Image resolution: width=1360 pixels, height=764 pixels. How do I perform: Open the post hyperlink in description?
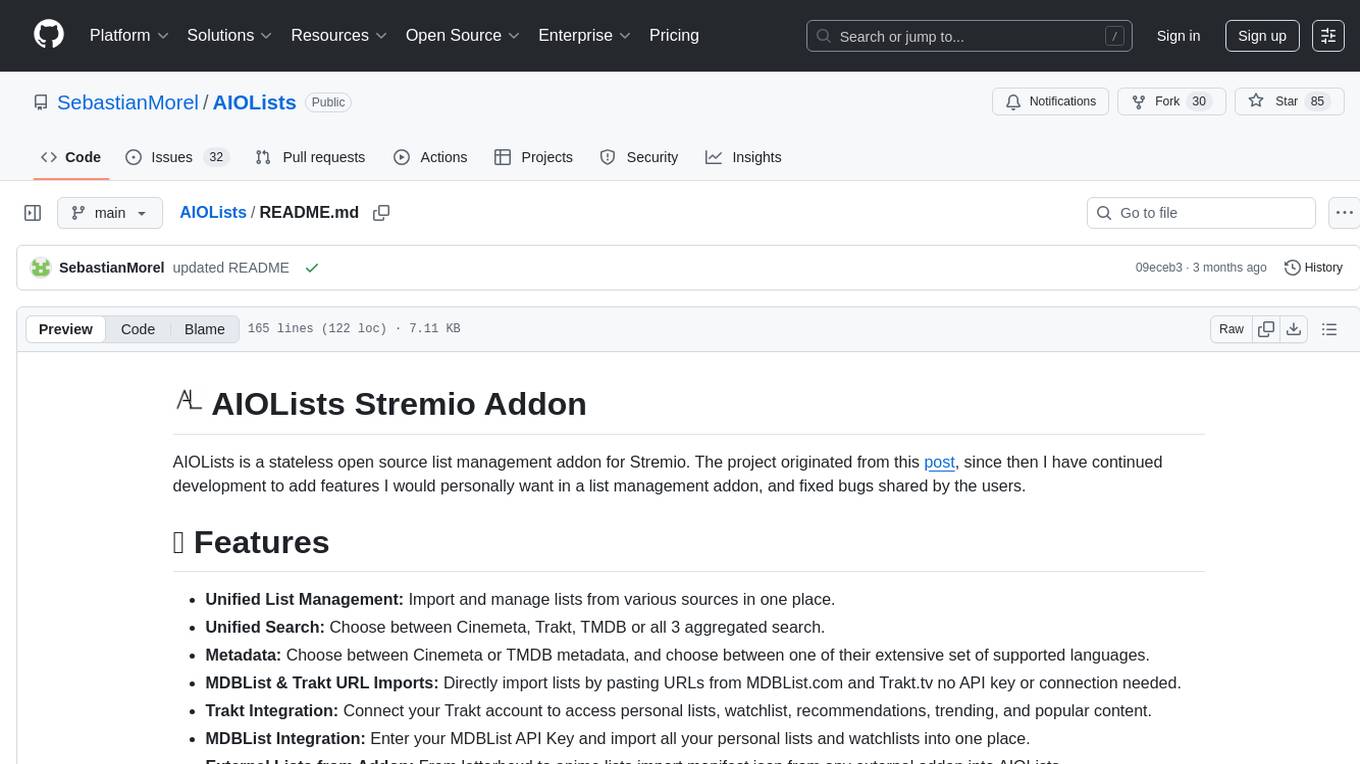tap(939, 462)
